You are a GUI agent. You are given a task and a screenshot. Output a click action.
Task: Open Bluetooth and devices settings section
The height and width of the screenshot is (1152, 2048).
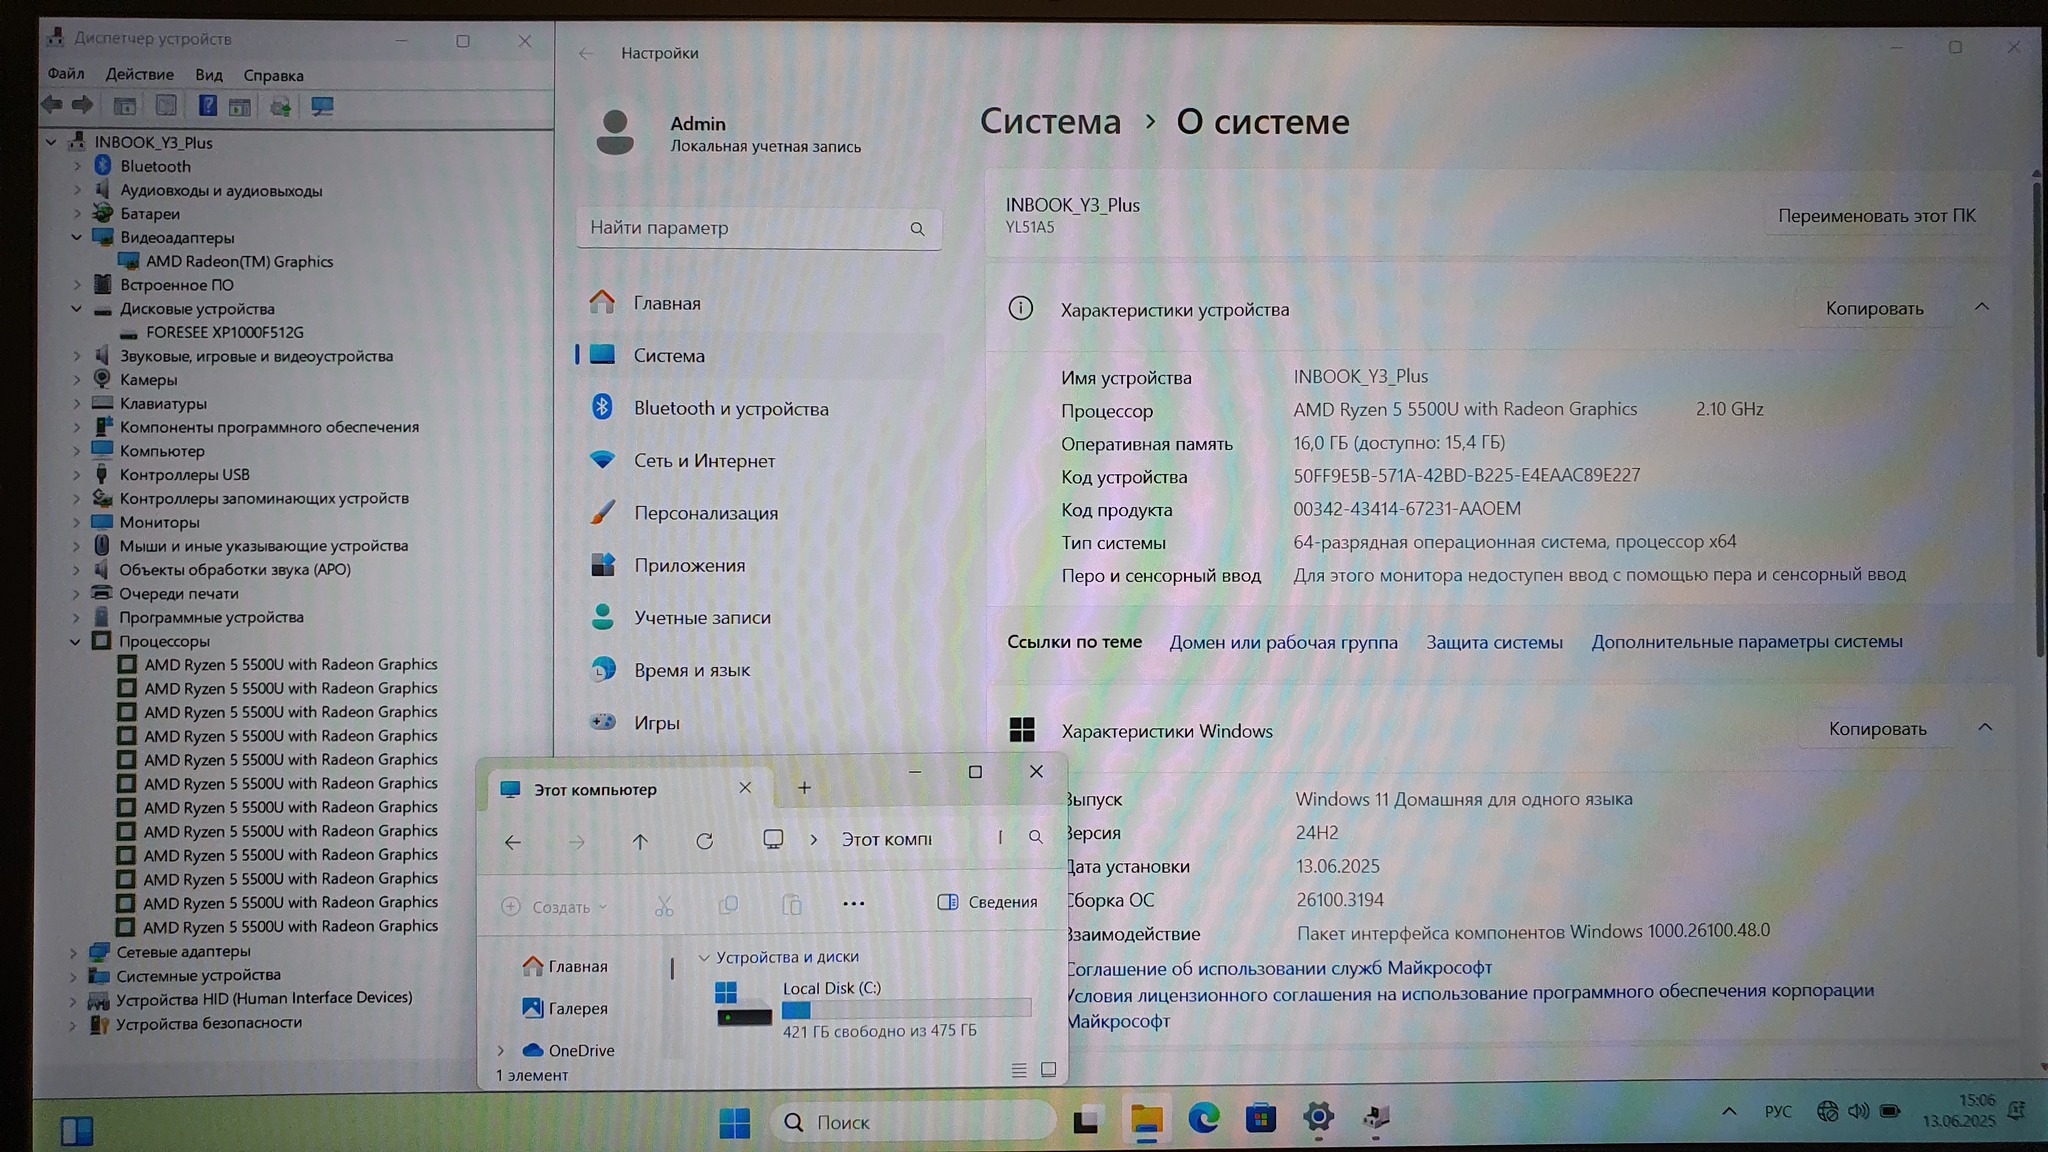pos(730,408)
